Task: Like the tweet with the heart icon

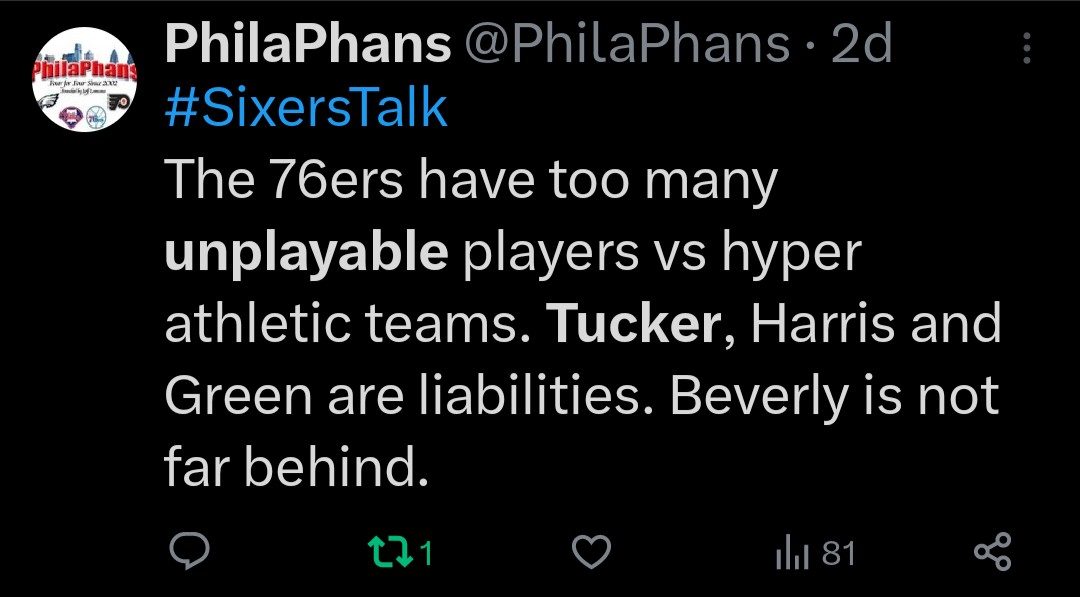Action: [x=591, y=552]
